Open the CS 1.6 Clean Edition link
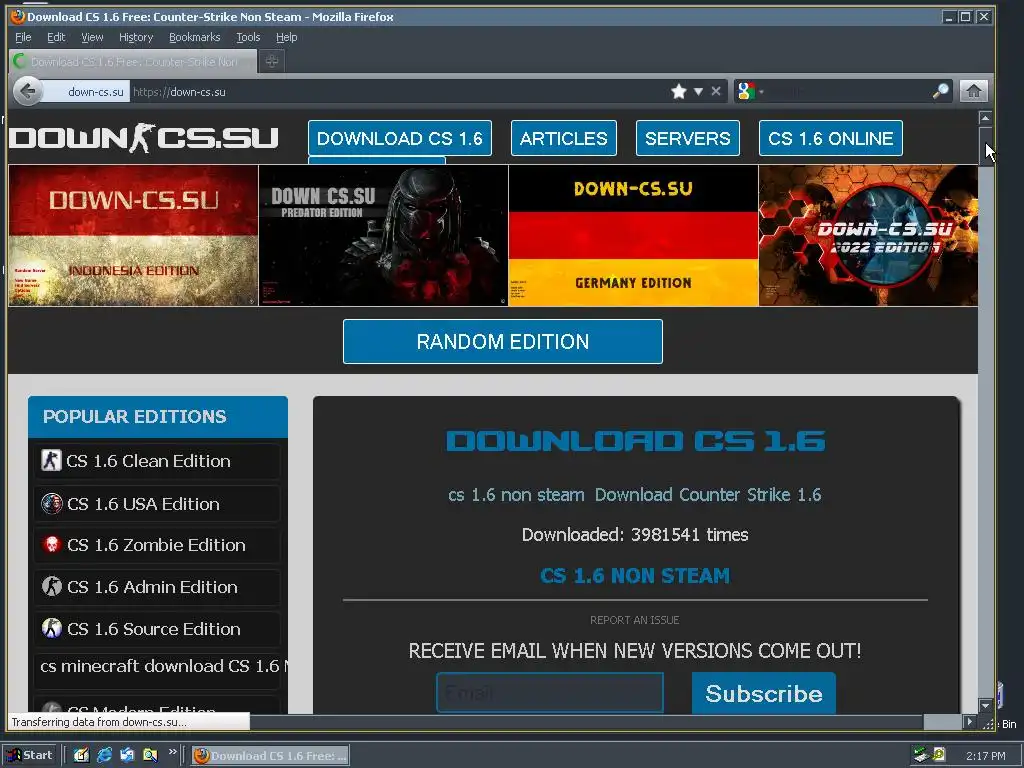The height and width of the screenshot is (768, 1024). click(148, 461)
